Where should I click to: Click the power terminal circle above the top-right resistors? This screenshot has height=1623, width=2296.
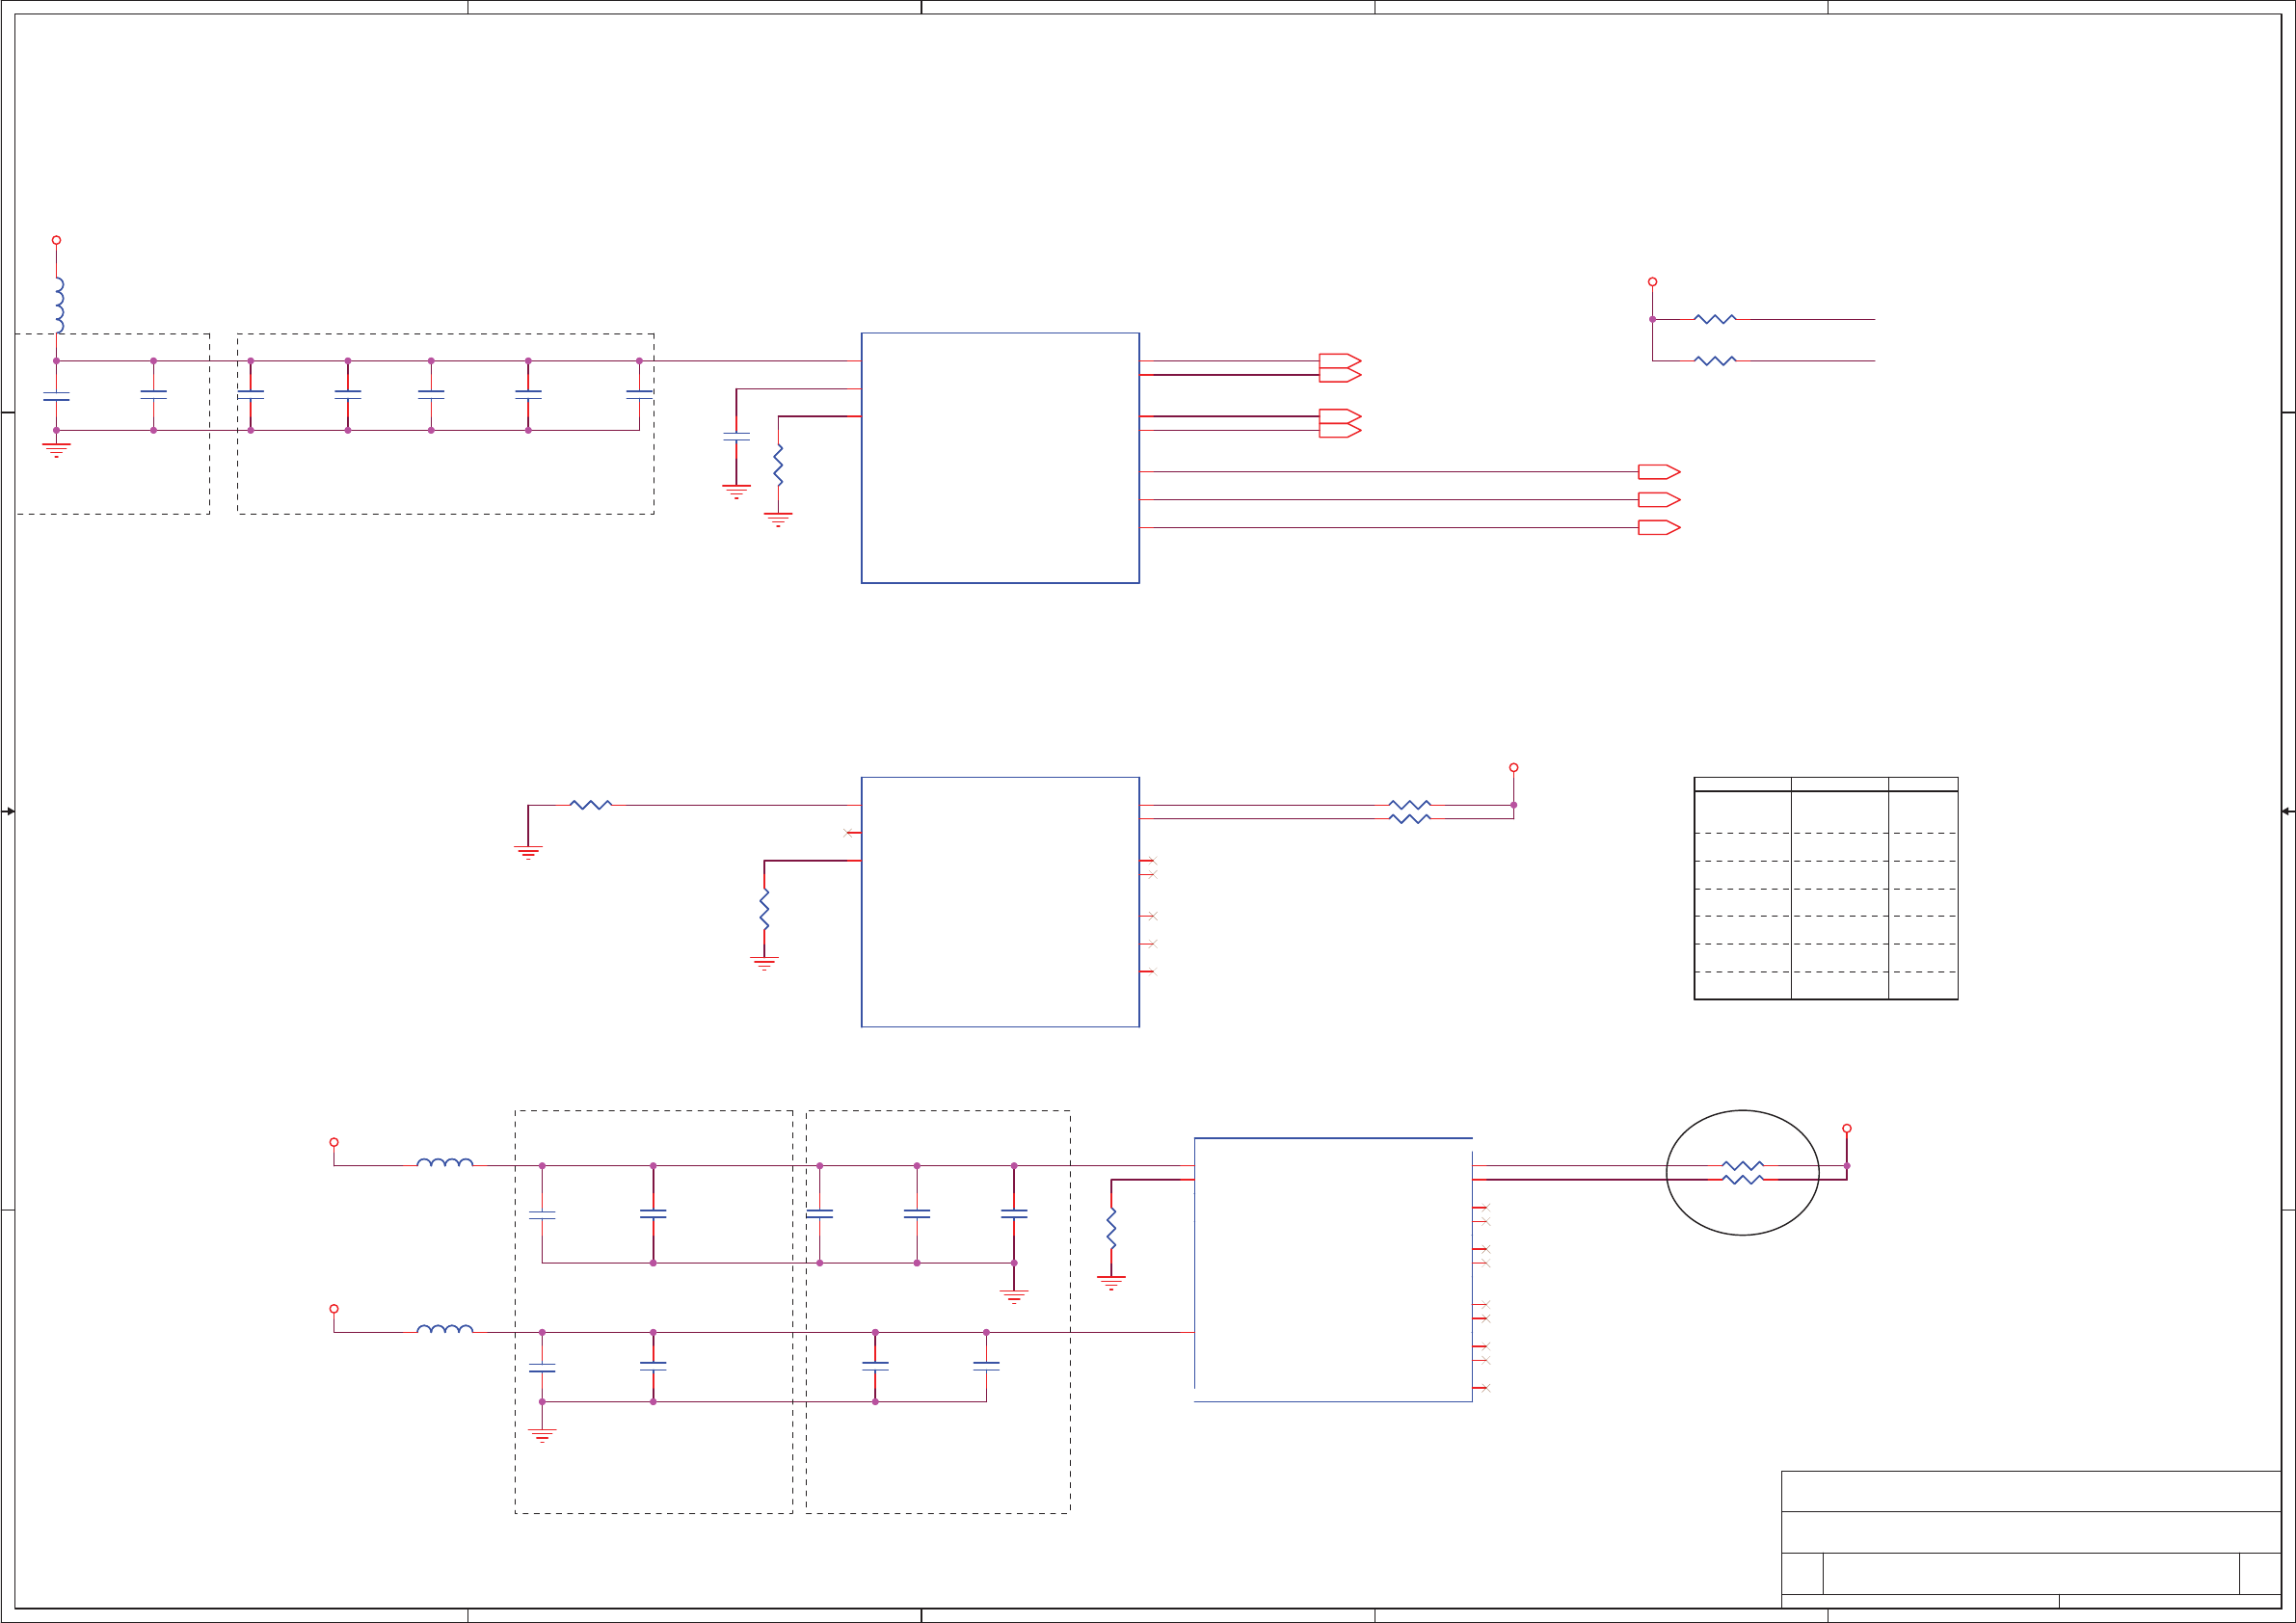tap(1652, 282)
